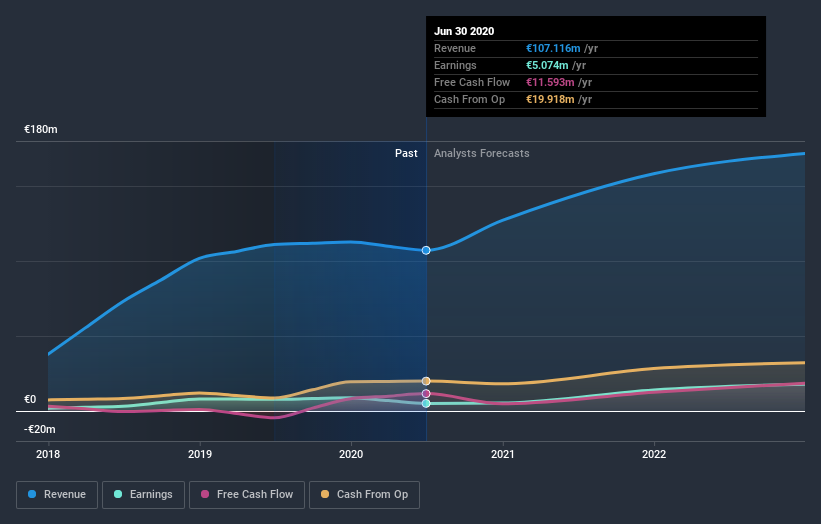Click the 2019 x-axis label

(x=200, y=454)
